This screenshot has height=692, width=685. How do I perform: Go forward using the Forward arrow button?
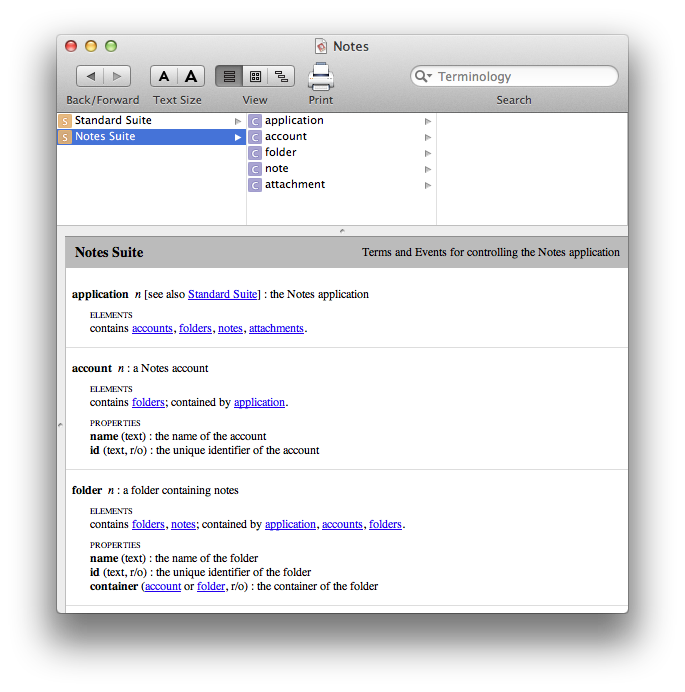pos(117,76)
